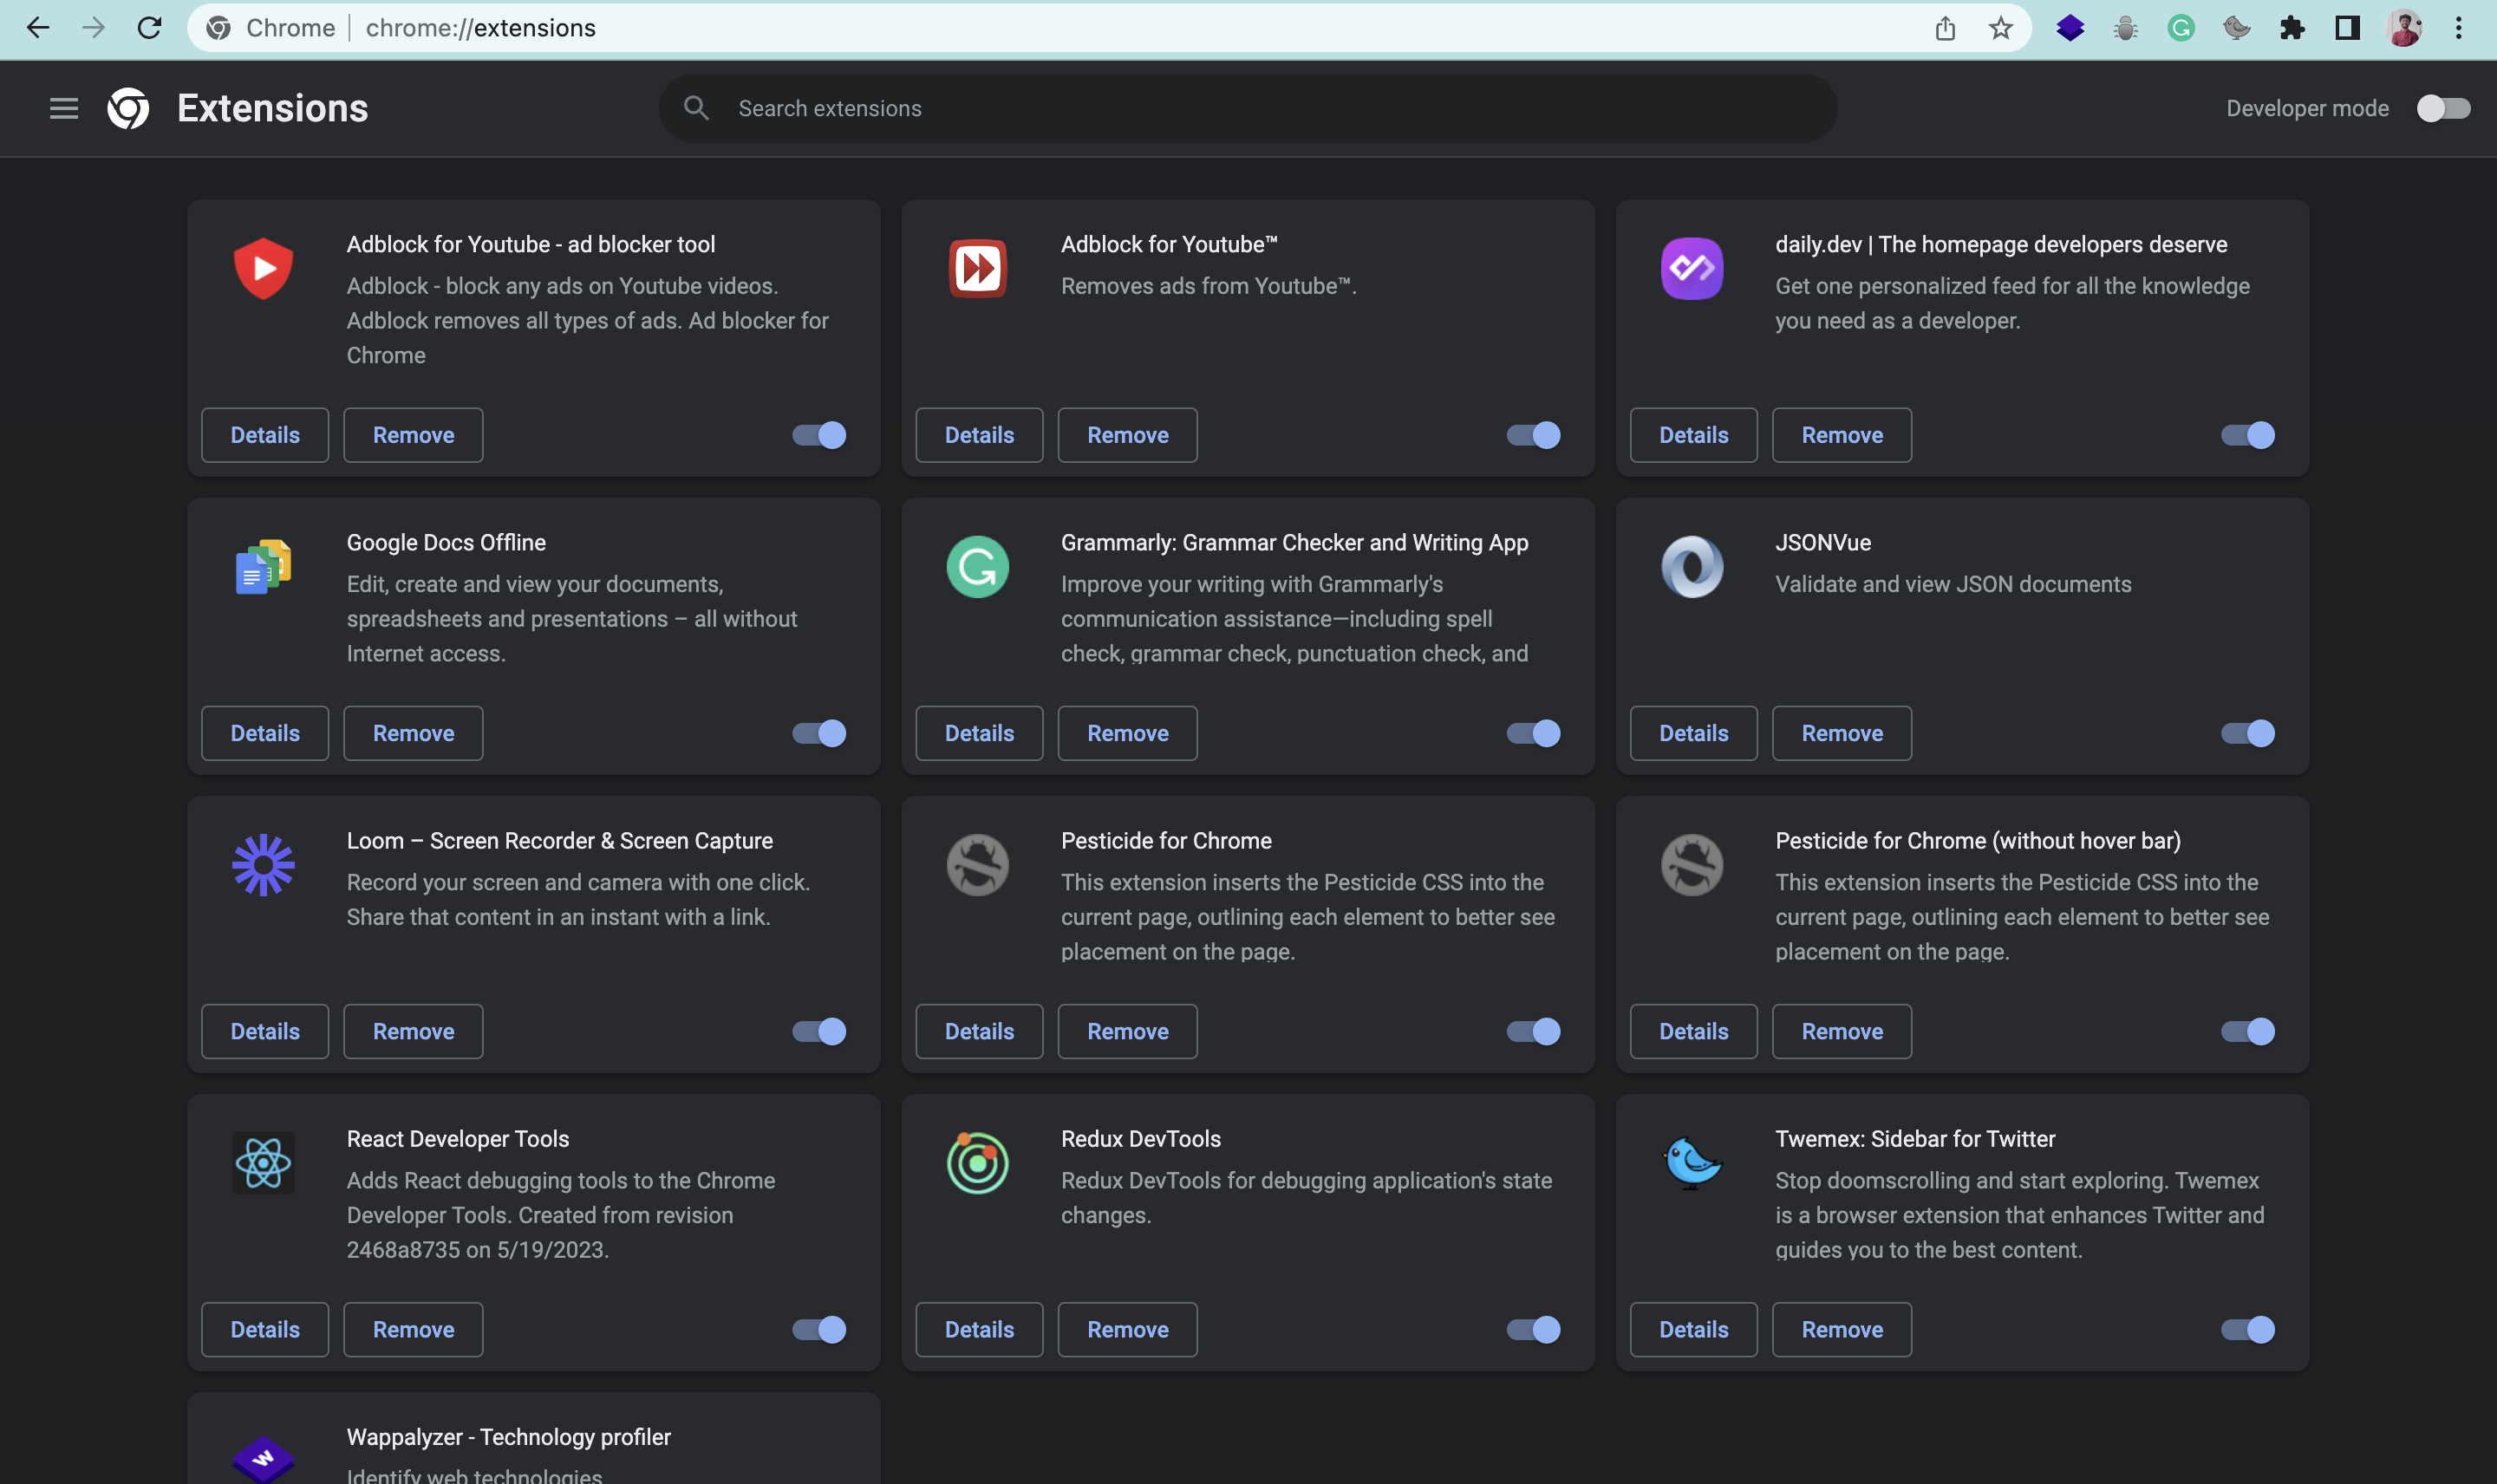Disable the JSONVue extension toggle

(2247, 733)
